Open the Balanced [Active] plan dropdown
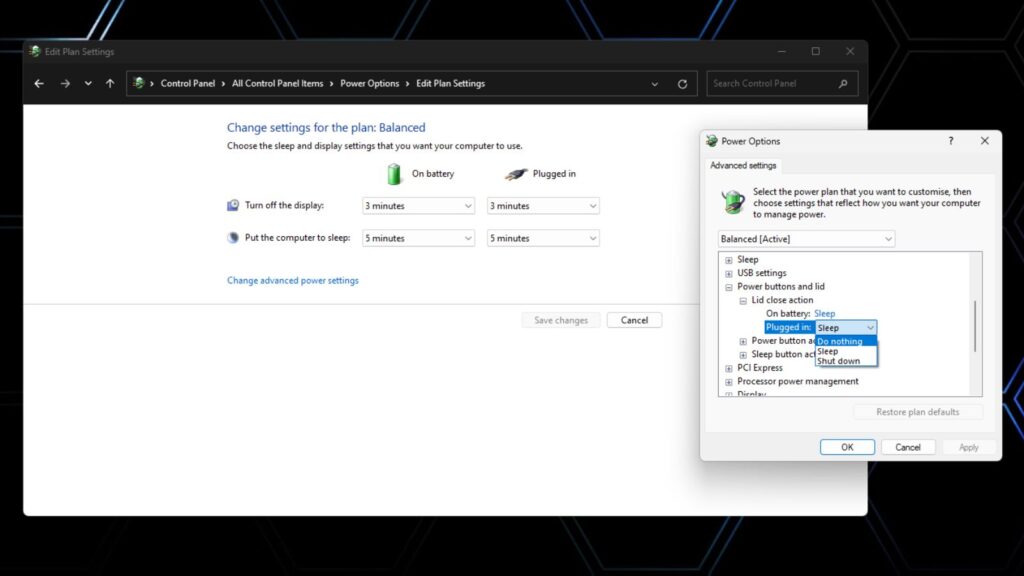The height and width of the screenshot is (576, 1024). point(806,239)
